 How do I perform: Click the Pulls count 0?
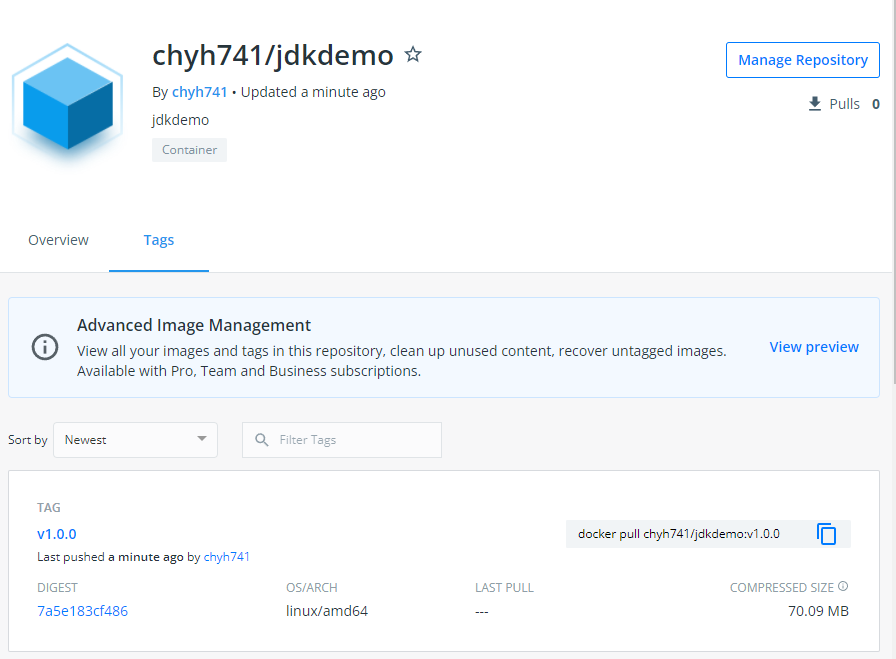(x=875, y=104)
